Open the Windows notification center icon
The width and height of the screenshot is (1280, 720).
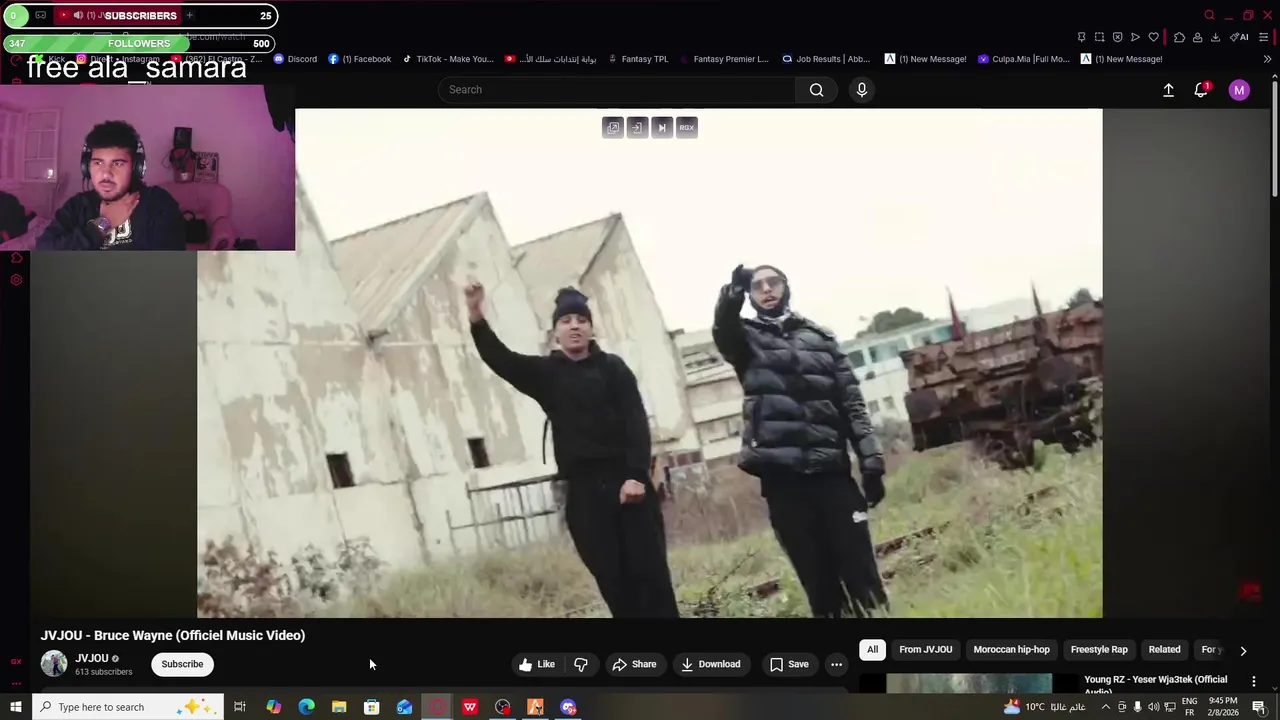click(1259, 707)
